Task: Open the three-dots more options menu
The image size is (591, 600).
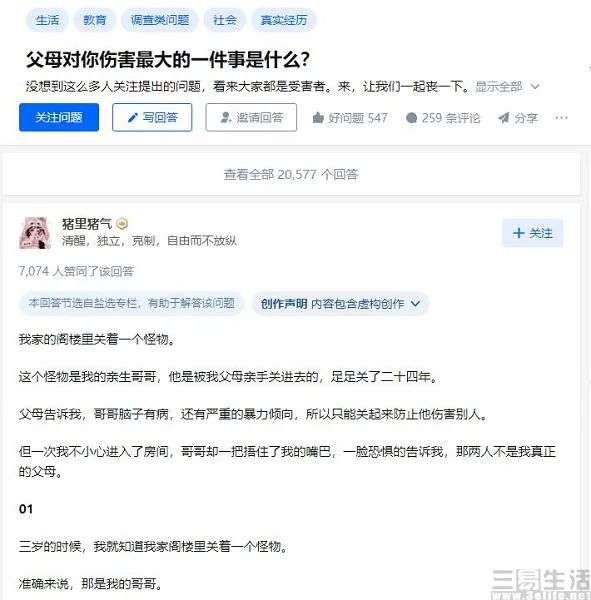Action: click(x=561, y=117)
